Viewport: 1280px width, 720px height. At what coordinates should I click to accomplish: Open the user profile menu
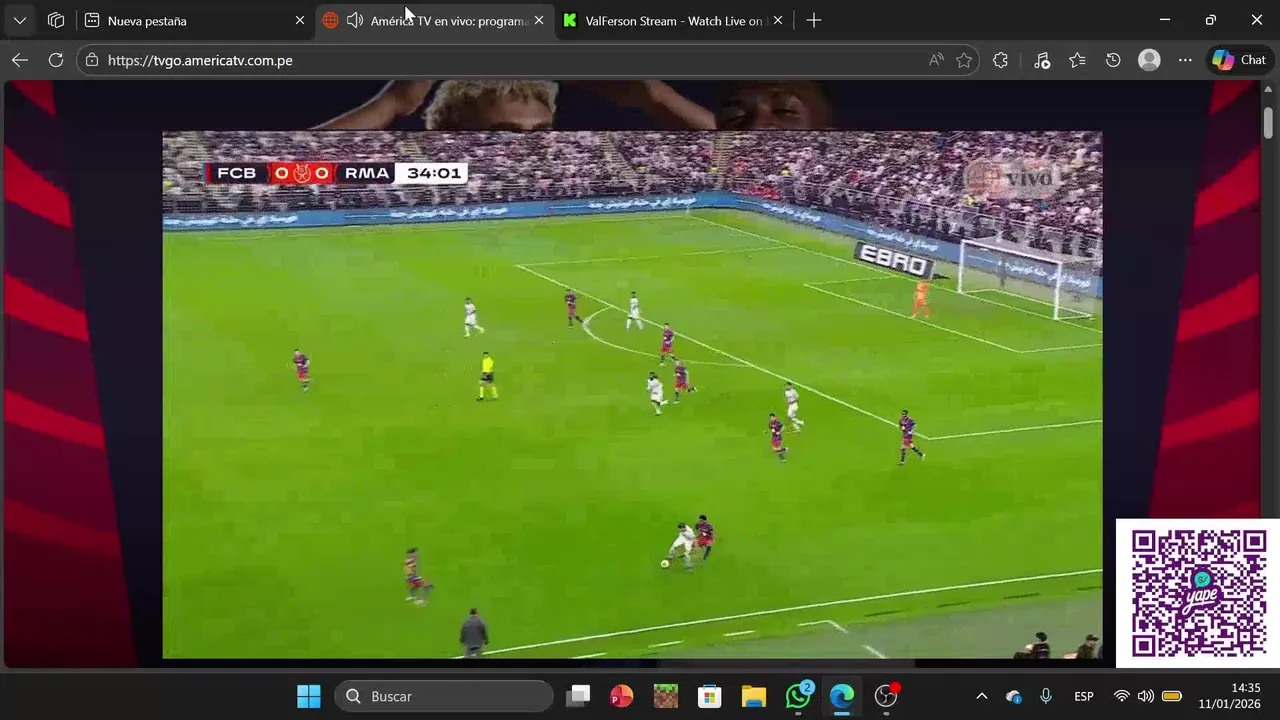click(x=1149, y=60)
